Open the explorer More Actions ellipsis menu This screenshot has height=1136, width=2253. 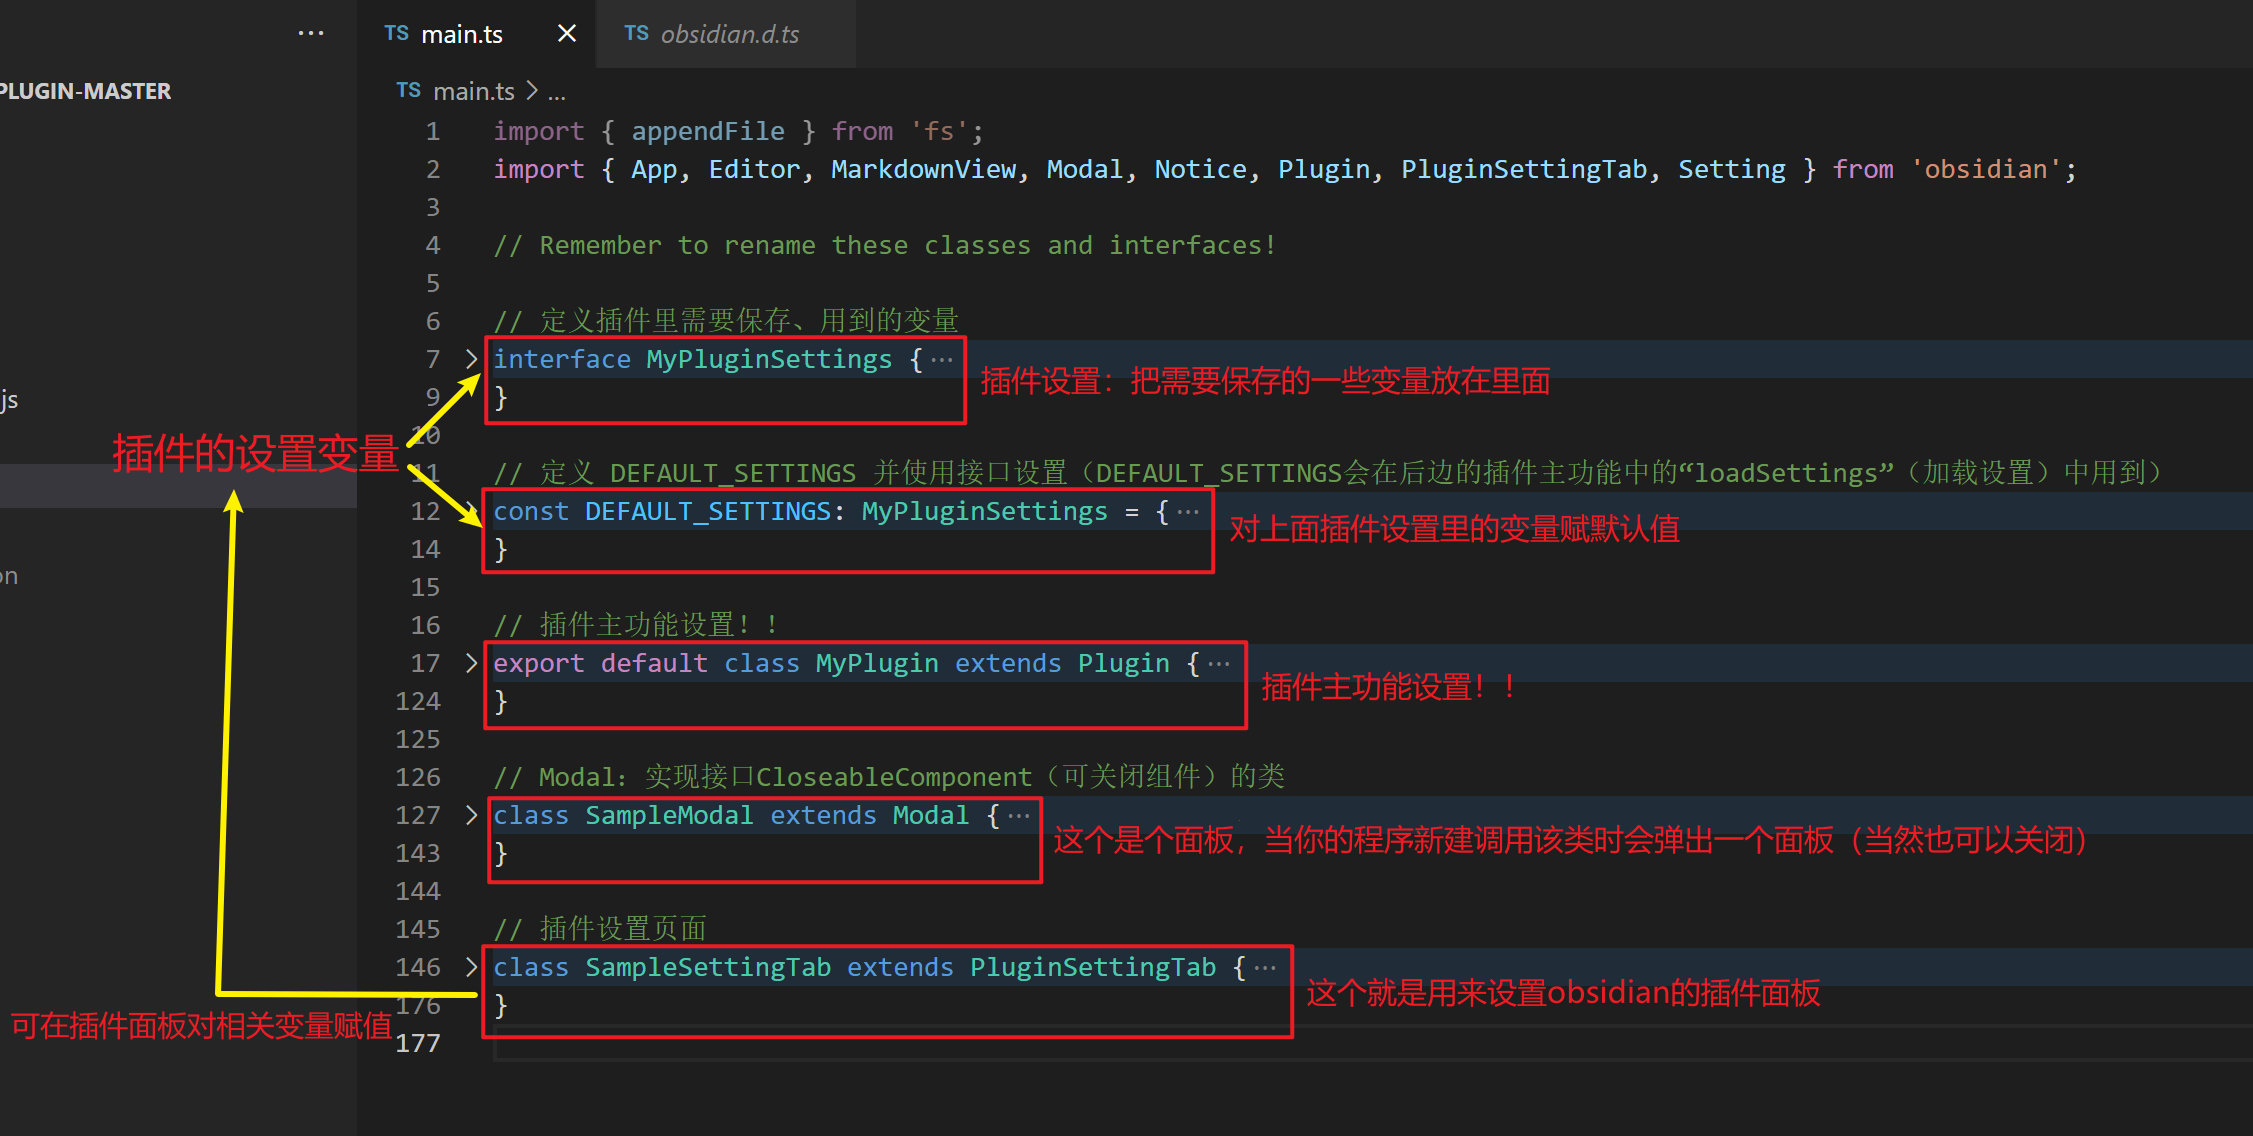pos(311,33)
